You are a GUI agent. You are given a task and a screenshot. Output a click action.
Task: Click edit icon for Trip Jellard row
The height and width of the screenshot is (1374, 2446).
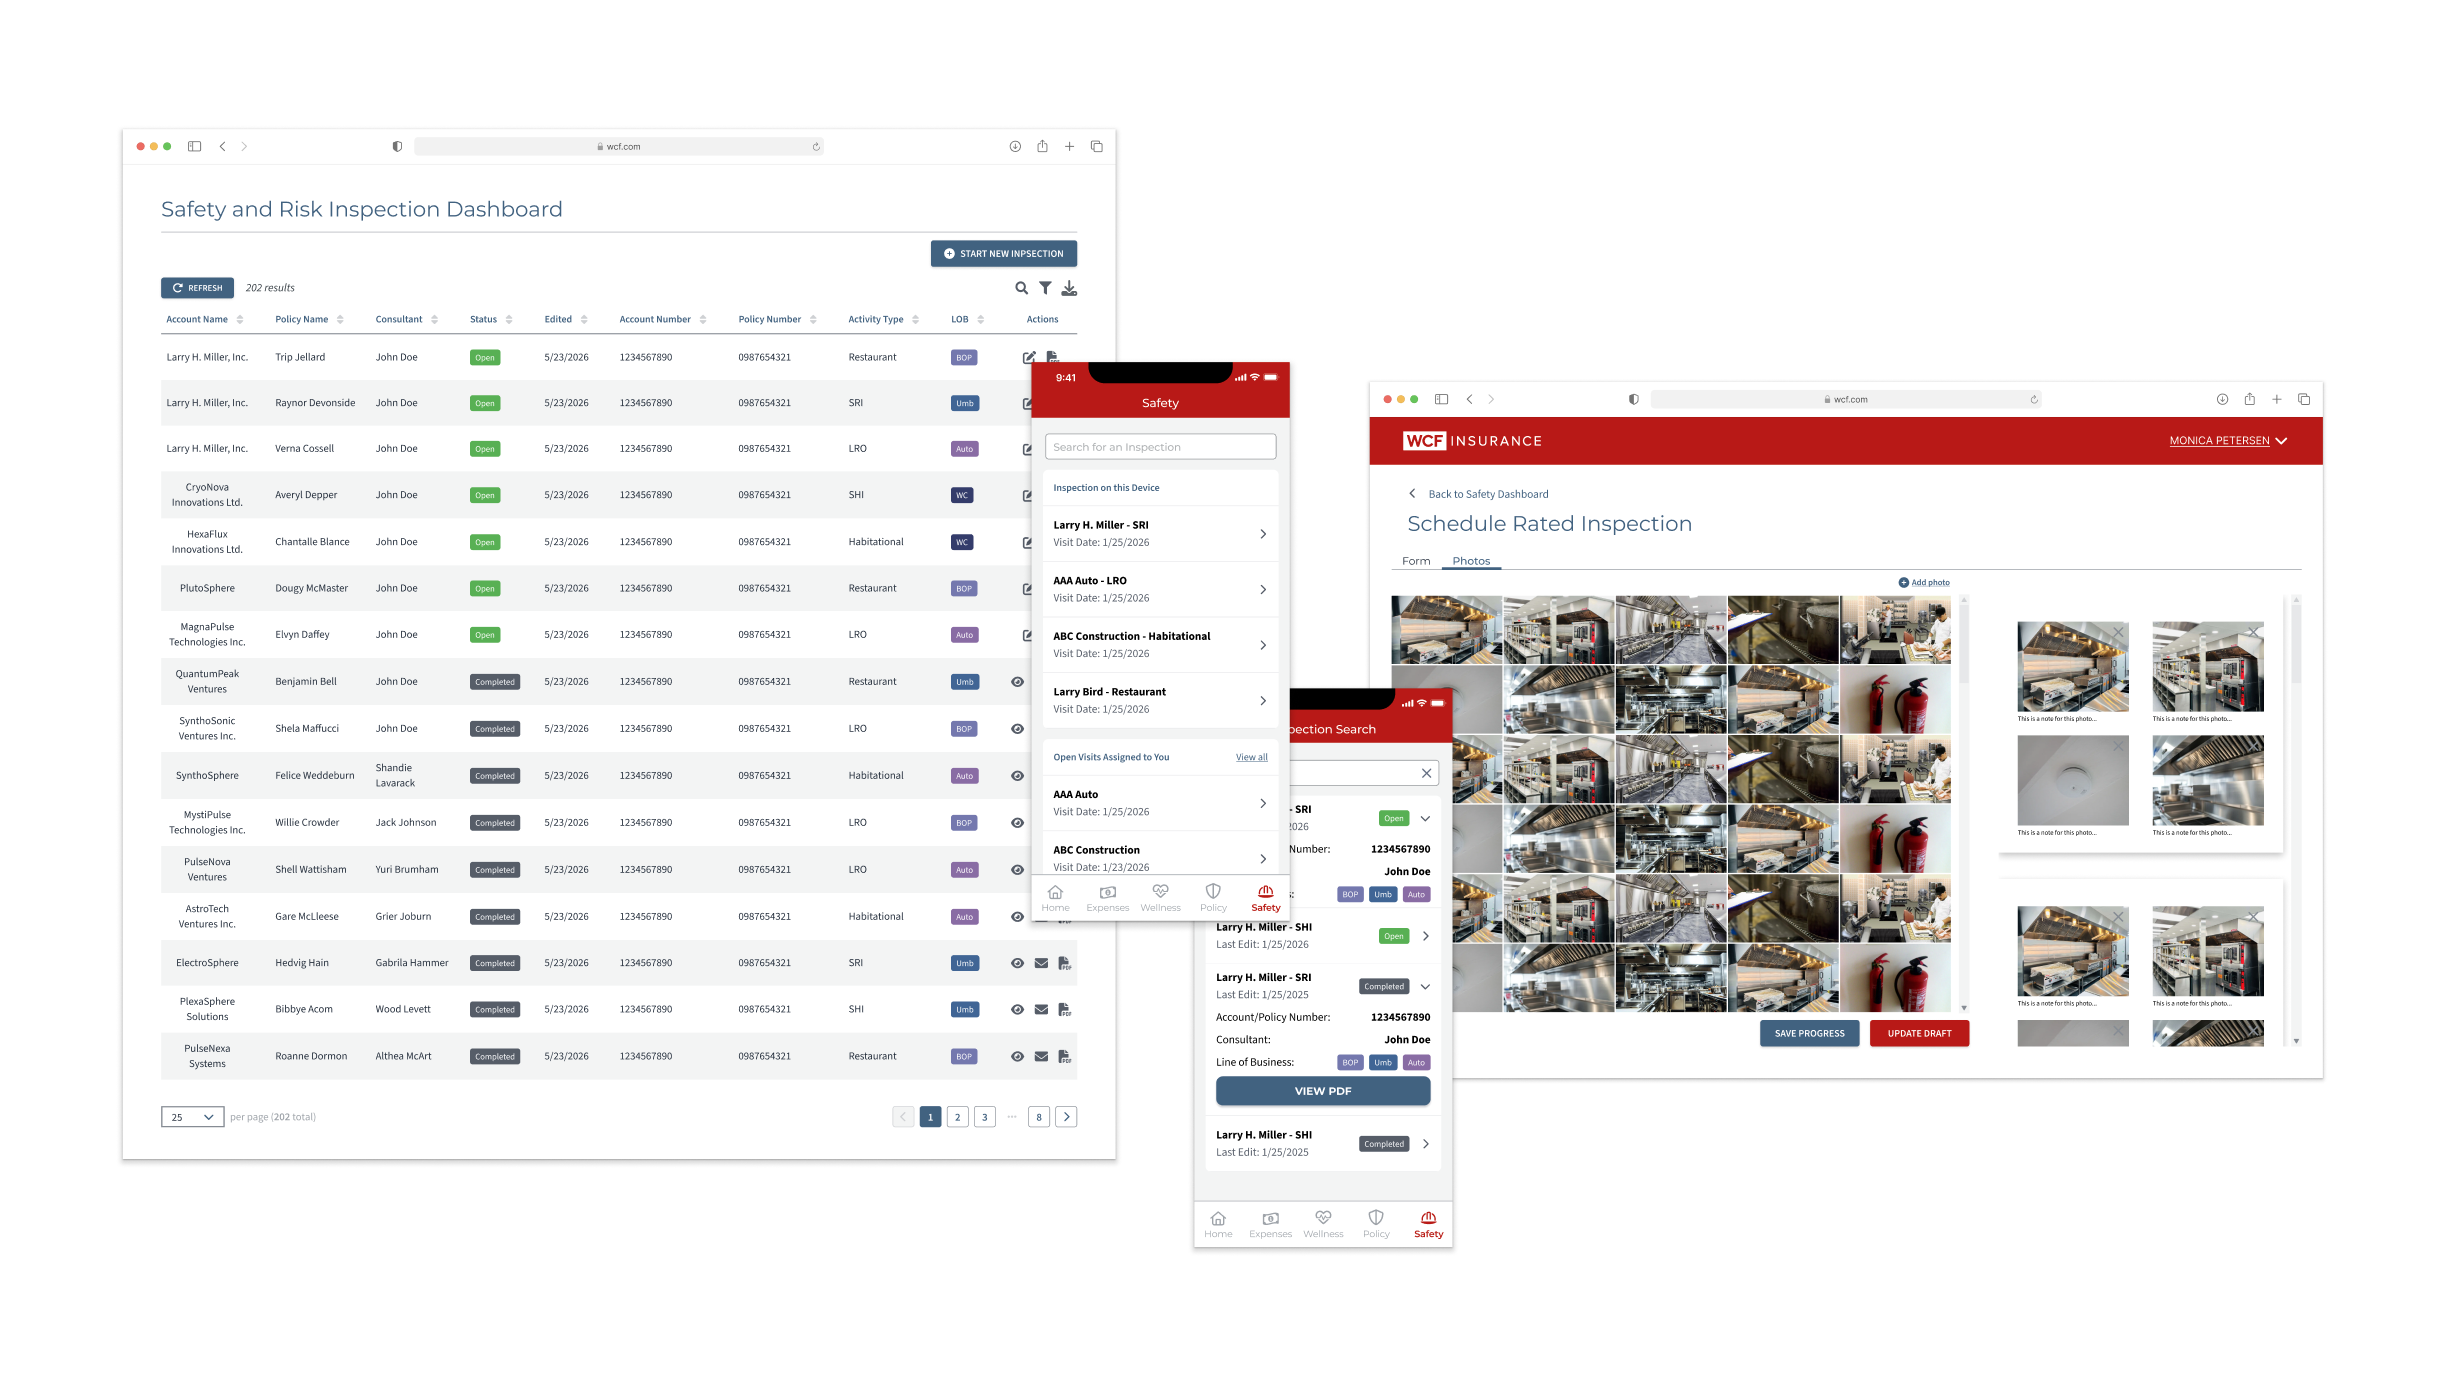[1029, 357]
